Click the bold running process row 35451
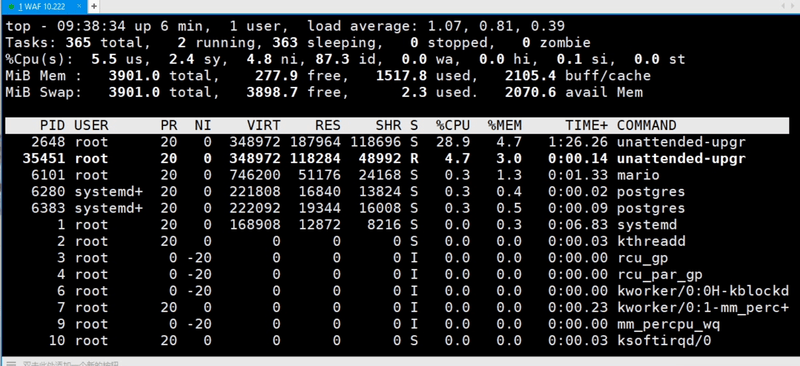Viewport: 800px width, 366px height. click(x=398, y=159)
